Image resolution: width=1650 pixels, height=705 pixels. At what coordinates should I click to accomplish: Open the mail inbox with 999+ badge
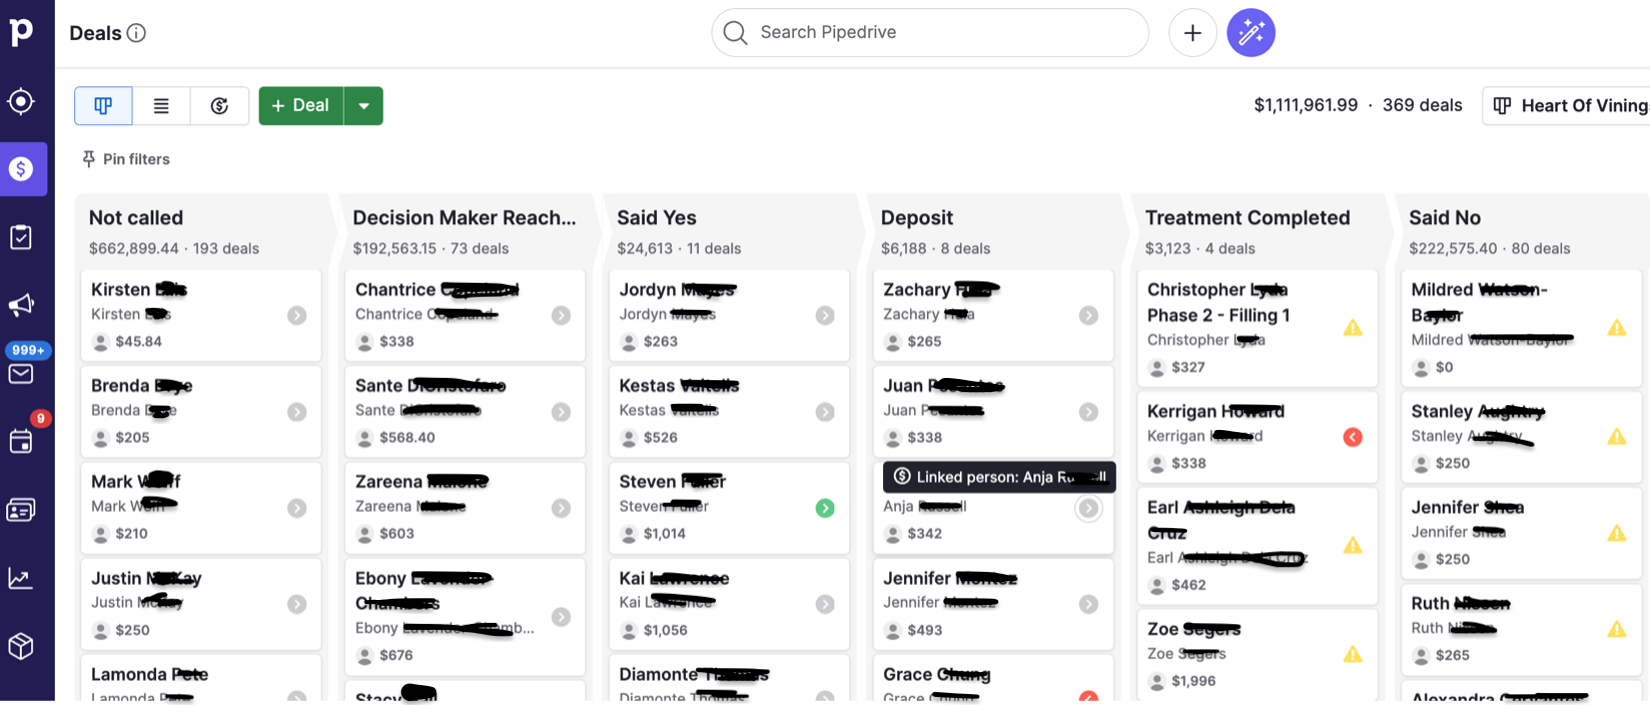tap(21, 374)
